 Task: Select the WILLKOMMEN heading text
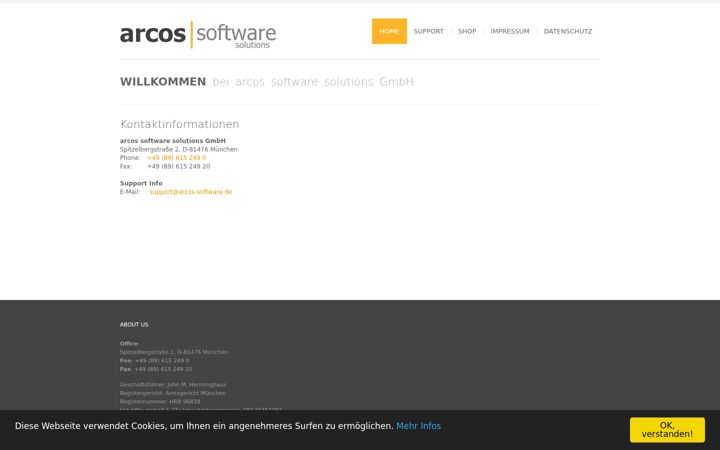coord(163,82)
